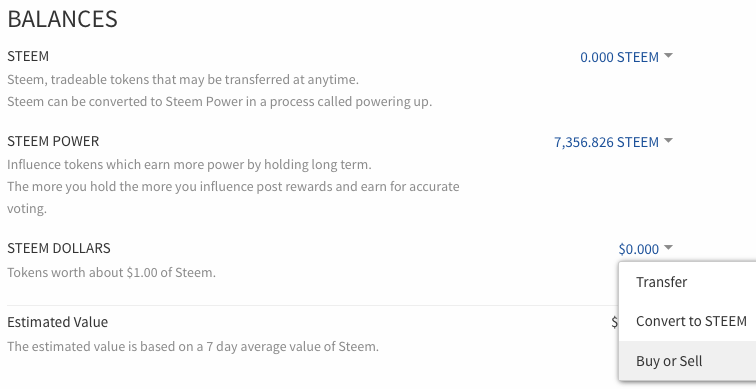Screen dimensions: 756x389
Task: Click the 'Influence tokens' description line
Action: click(x=189, y=165)
